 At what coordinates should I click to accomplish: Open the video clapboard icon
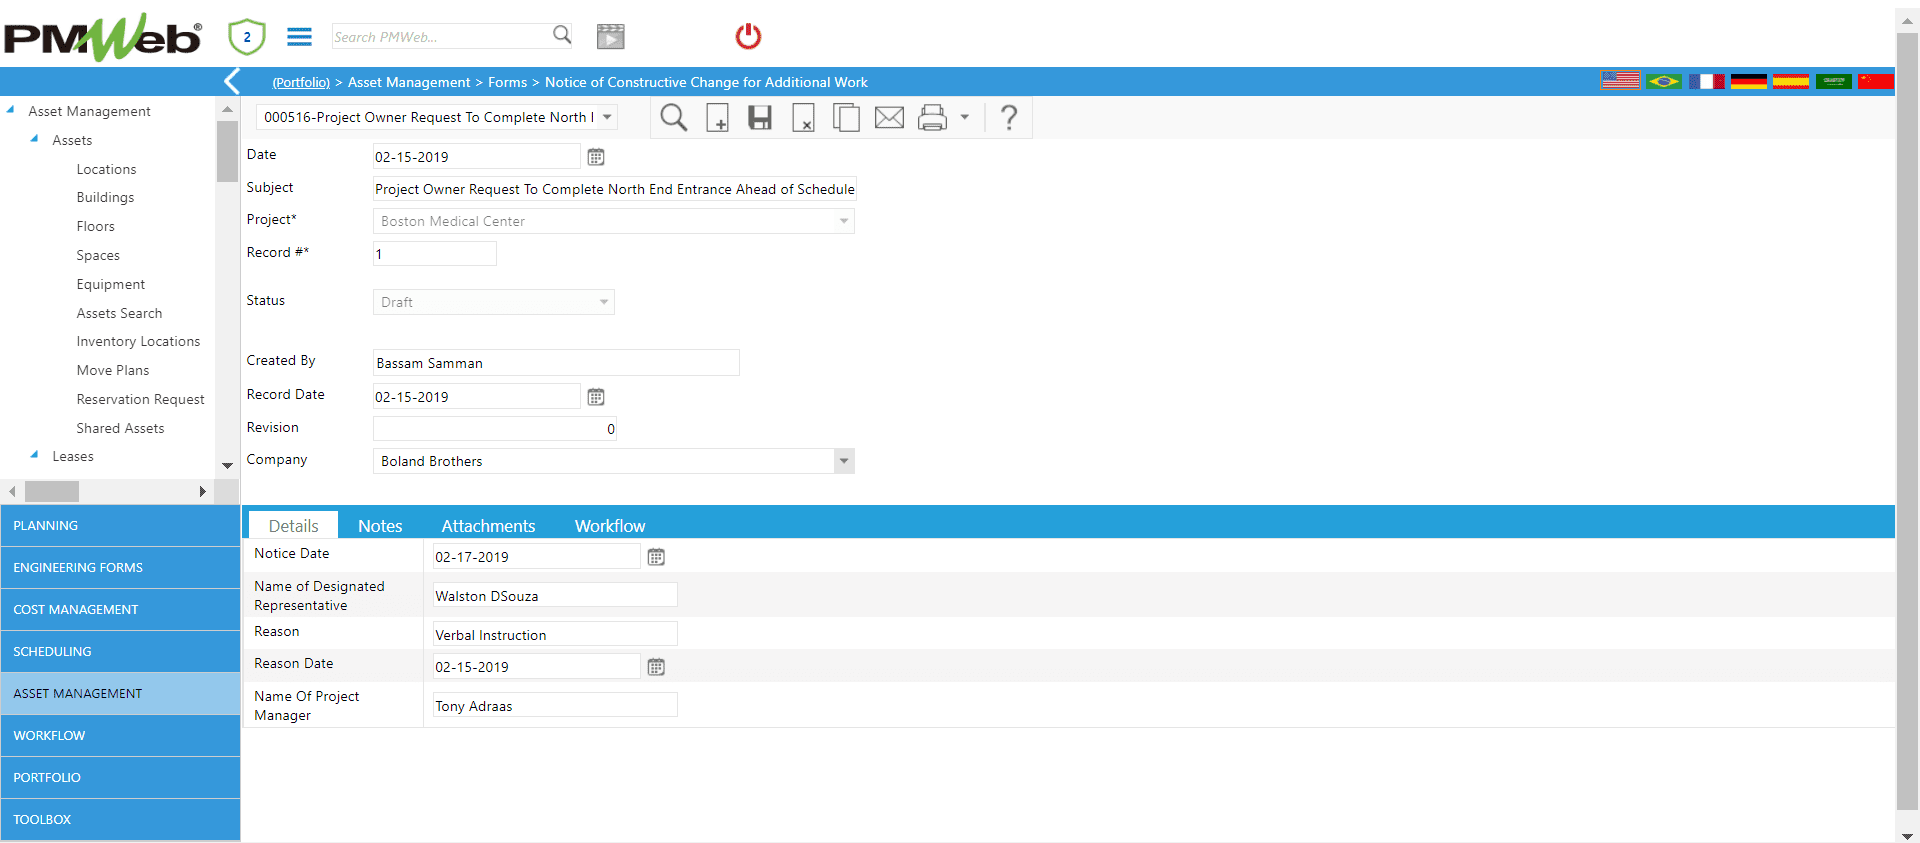click(x=610, y=37)
